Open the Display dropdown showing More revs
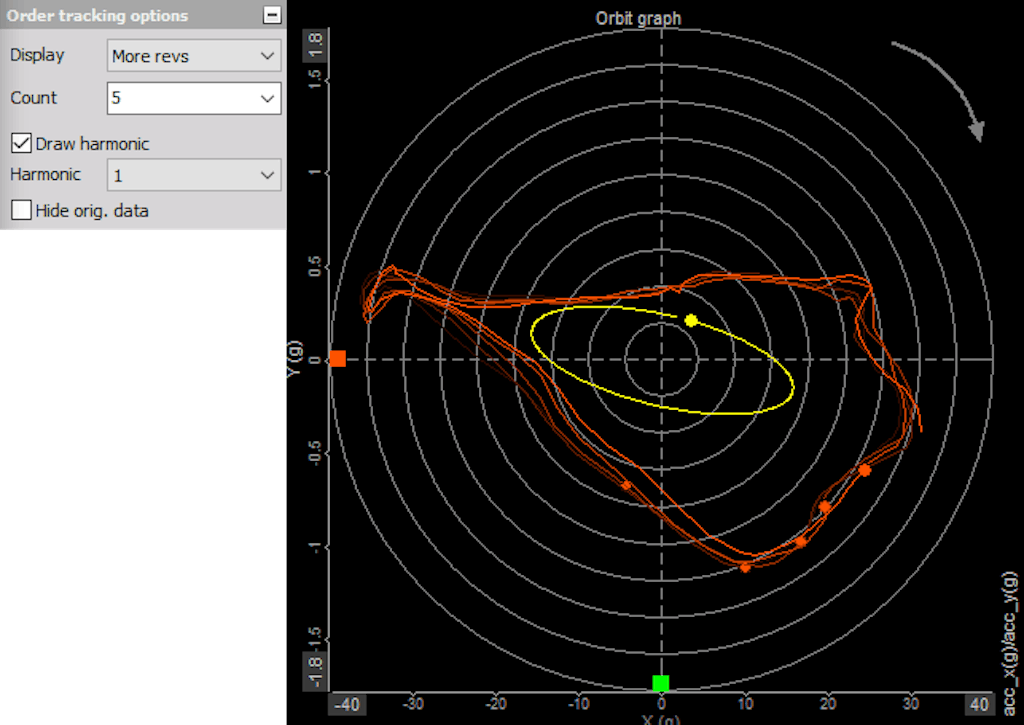1024x725 pixels. click(194, 56)
